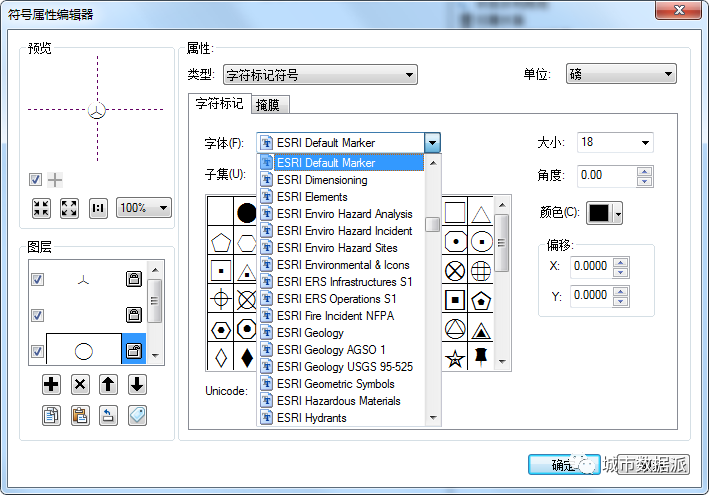Choose ESRI Geology AGSO 1 font
Viewport: 709px width, 495px height.
tap(342, 350)
